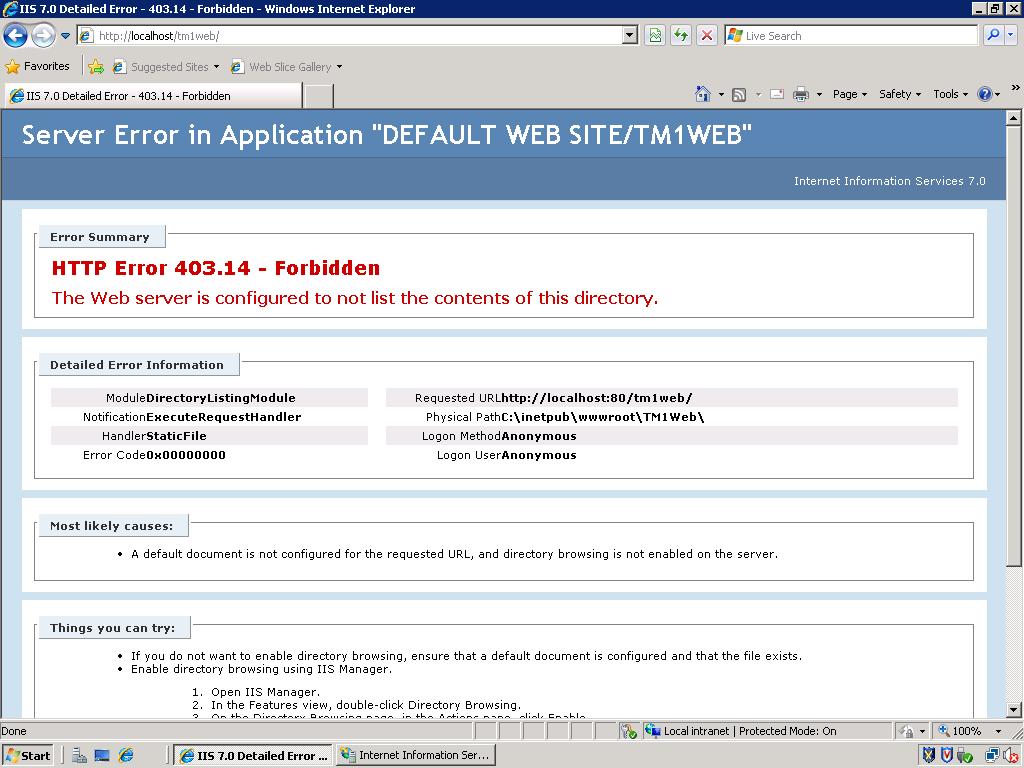This screenshot has height=768, width=1024.
Task: Click the Add to Favorites Bar star icon
Action: tap(96, 67)
